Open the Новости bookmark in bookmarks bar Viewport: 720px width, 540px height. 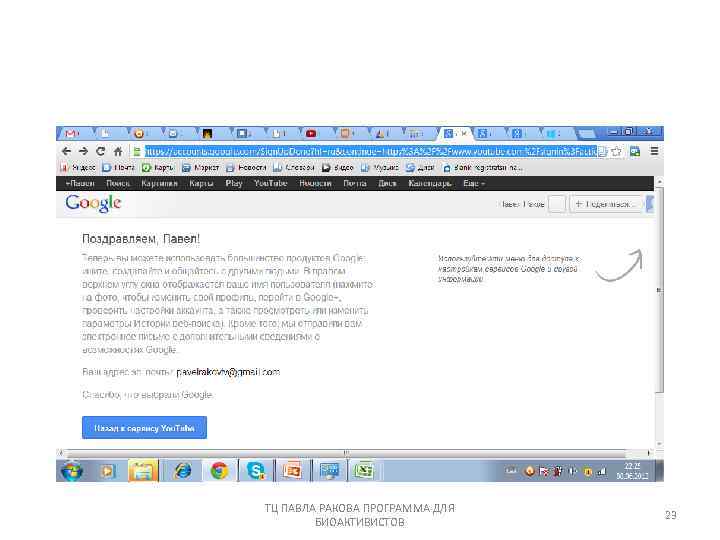(246, 168)
